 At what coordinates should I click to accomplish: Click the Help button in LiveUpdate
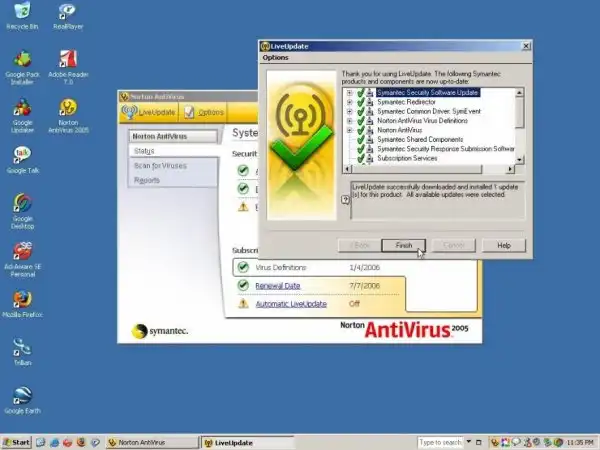point(504,245)
